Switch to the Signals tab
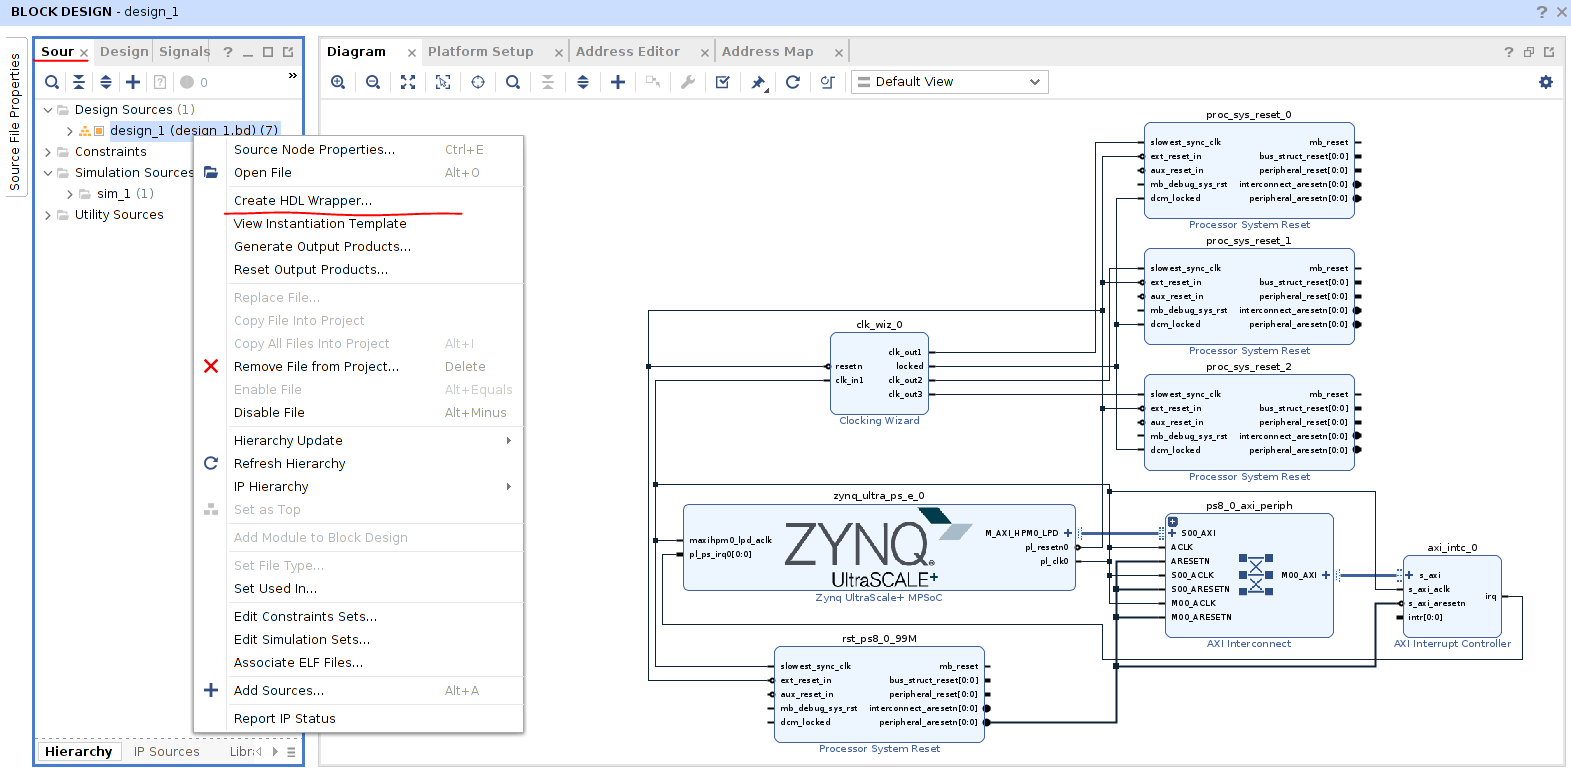This screenshot has width=1571, height=768. [x=184, y=52]
